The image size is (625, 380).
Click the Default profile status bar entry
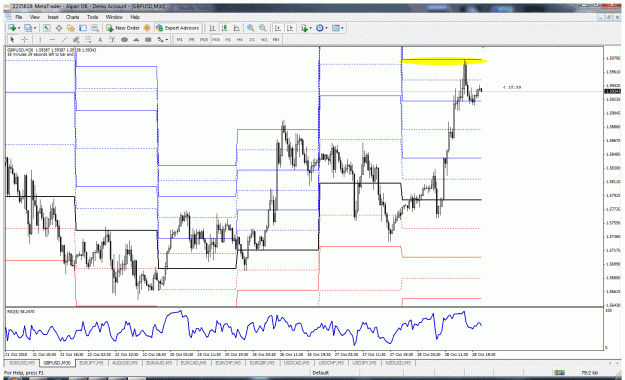320,373
